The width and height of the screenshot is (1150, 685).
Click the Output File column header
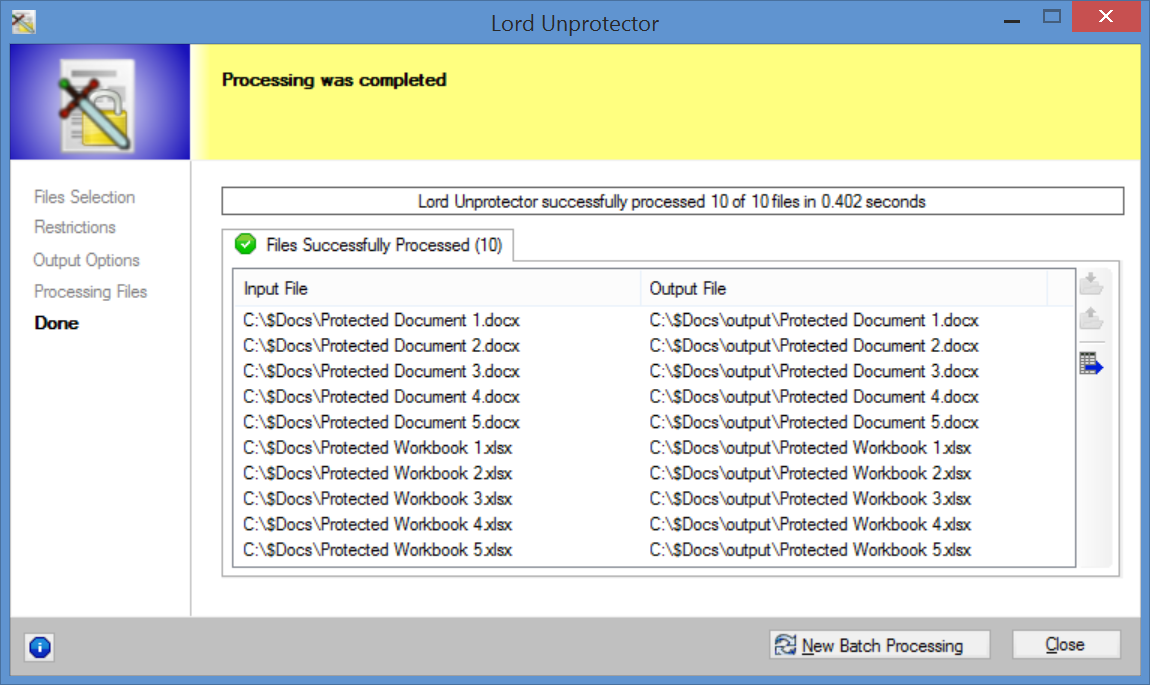coord(844,288)
